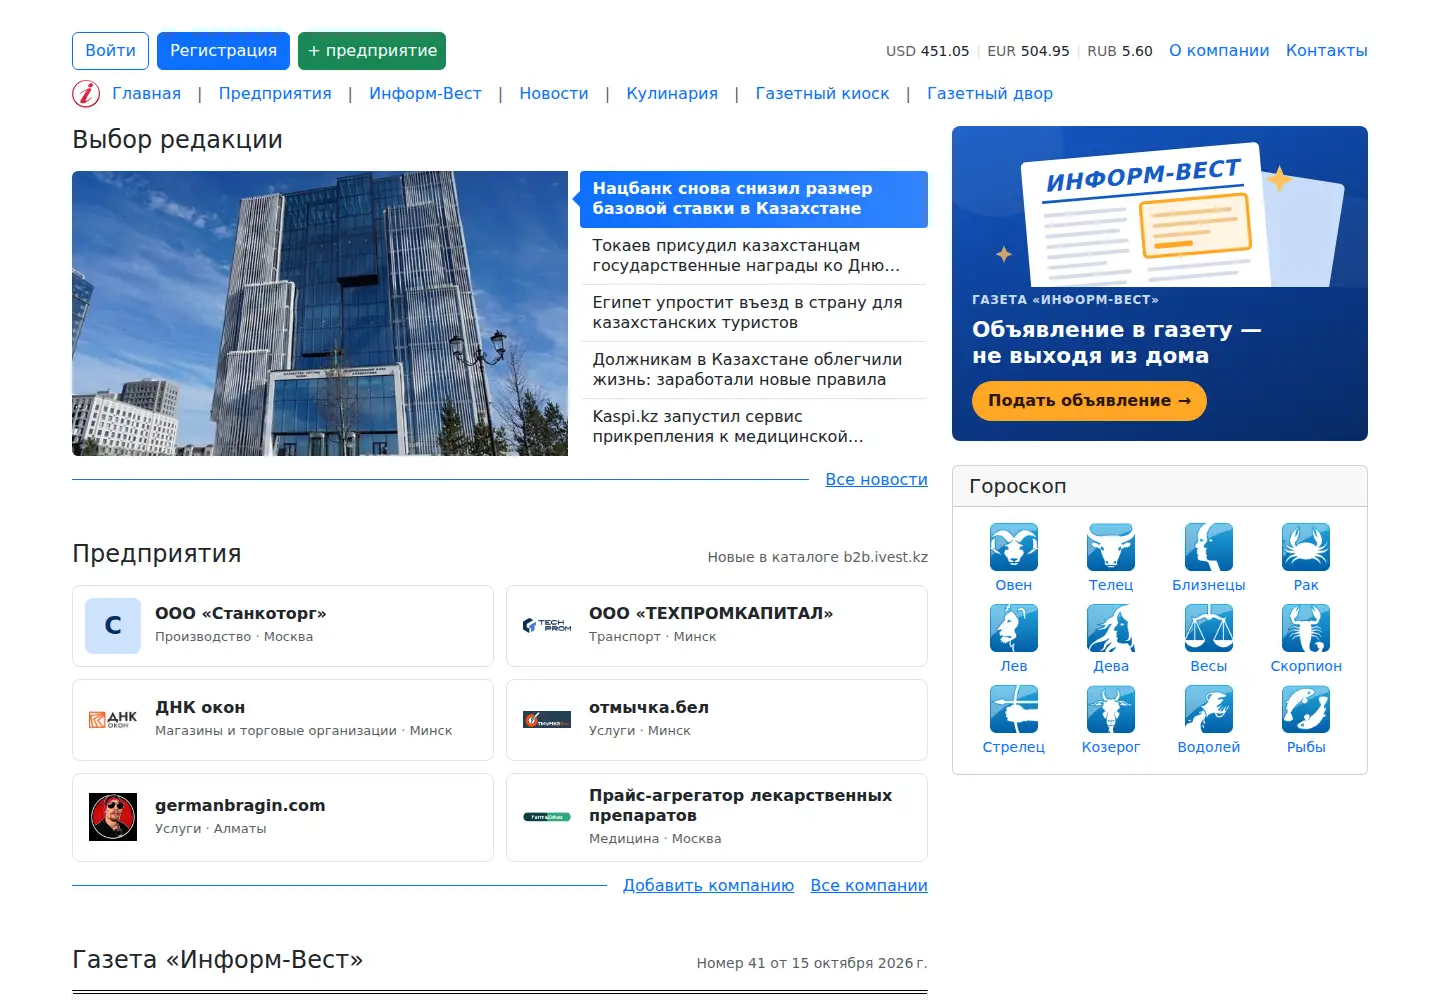
Task: Click the Войти login button
Action: [x=110, y=51]
